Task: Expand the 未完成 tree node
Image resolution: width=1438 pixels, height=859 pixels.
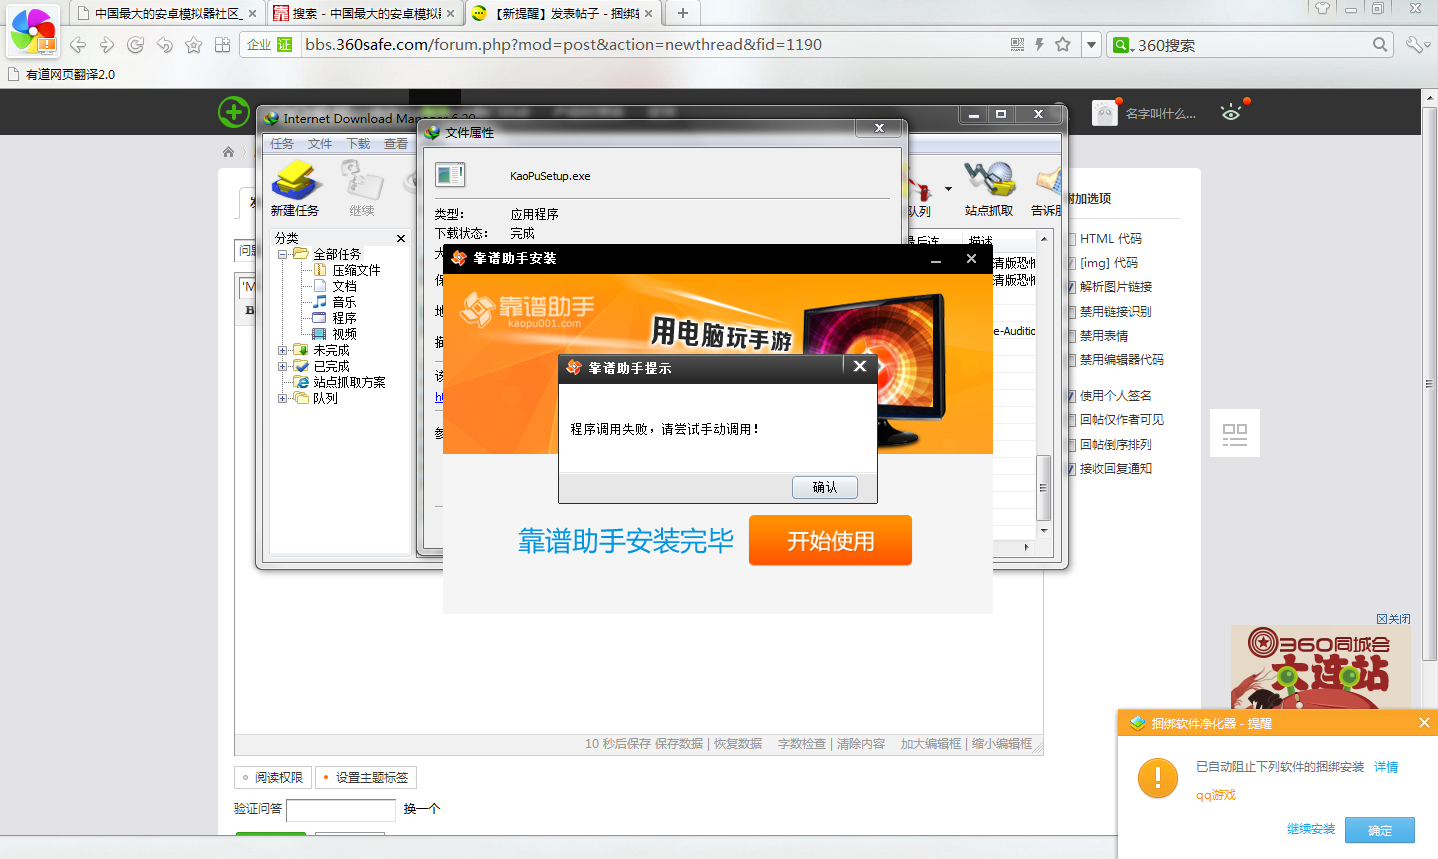Action: pyautogui.click(x=283, y=350)
